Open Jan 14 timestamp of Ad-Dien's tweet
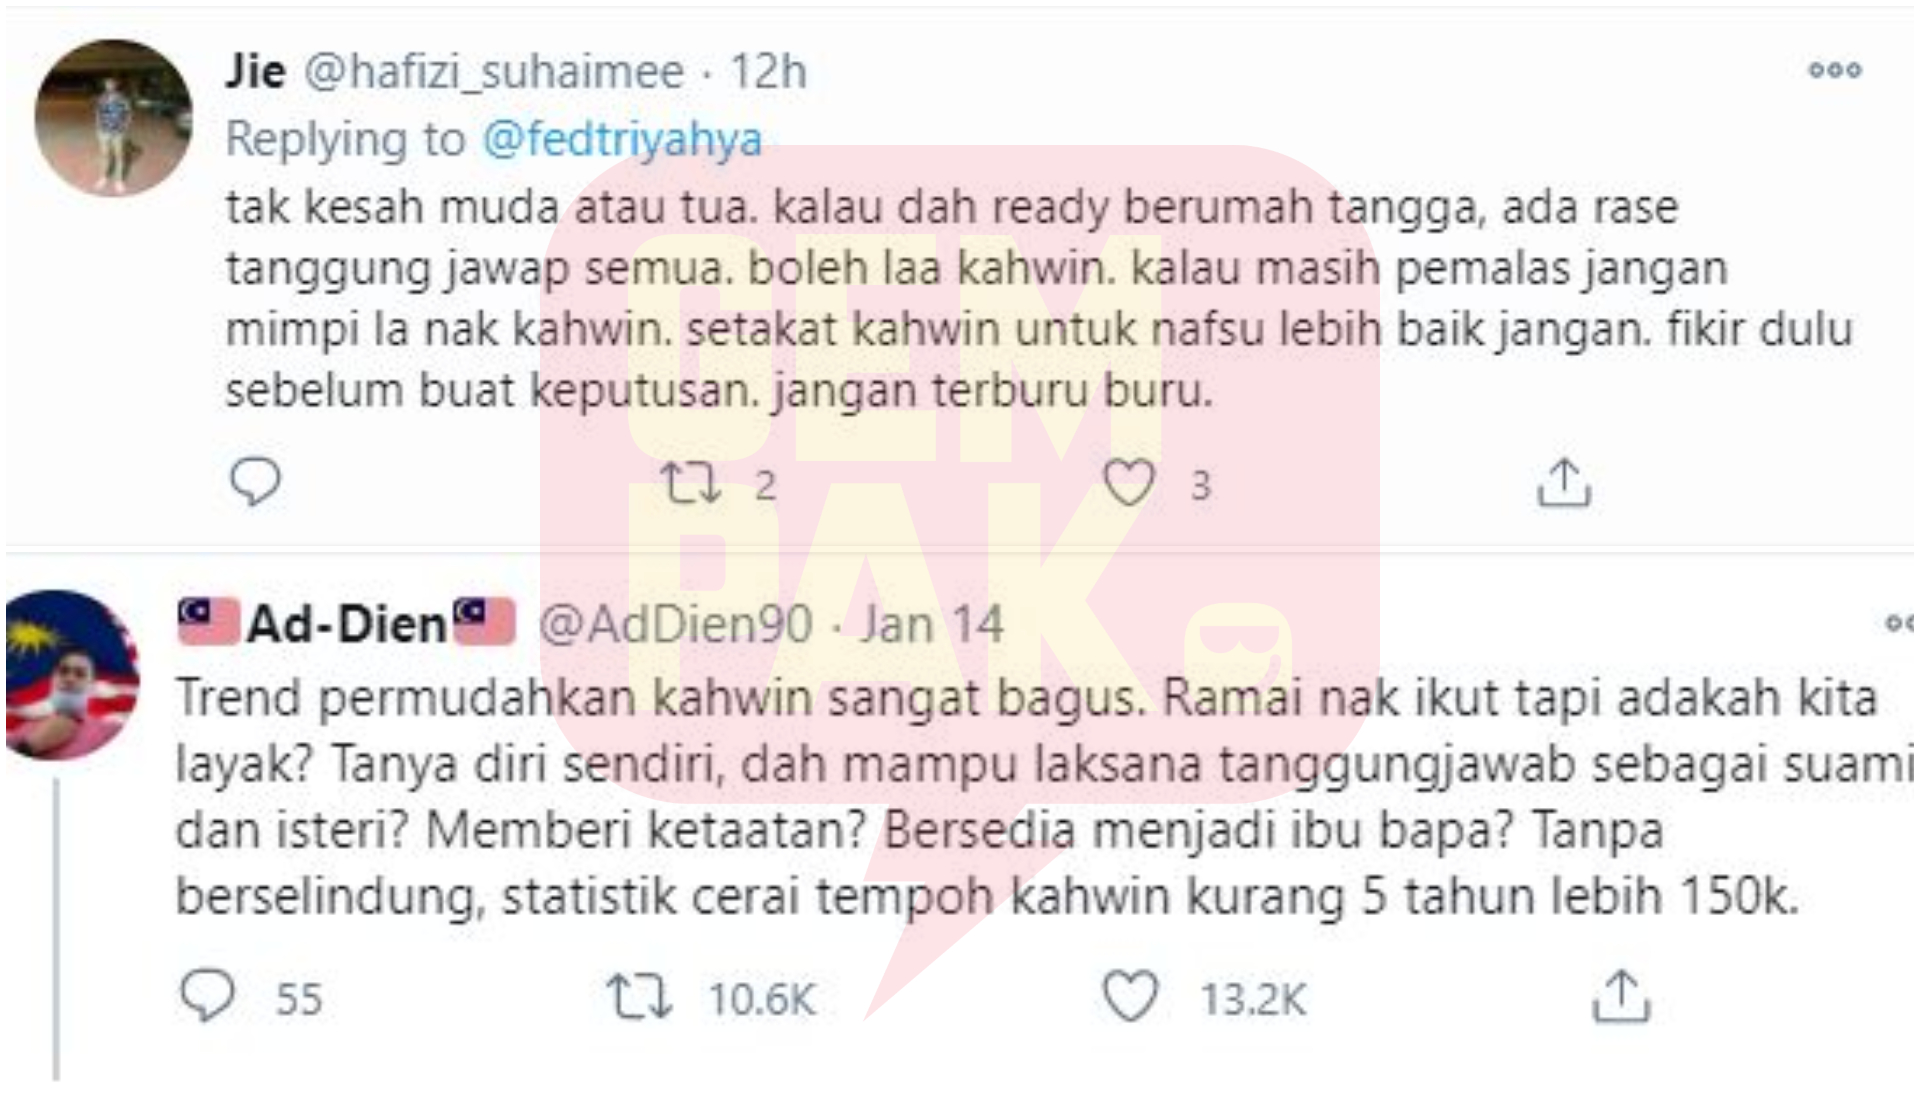The width and height of the screenshot is (1920, 1097). [x=931, y=625]
